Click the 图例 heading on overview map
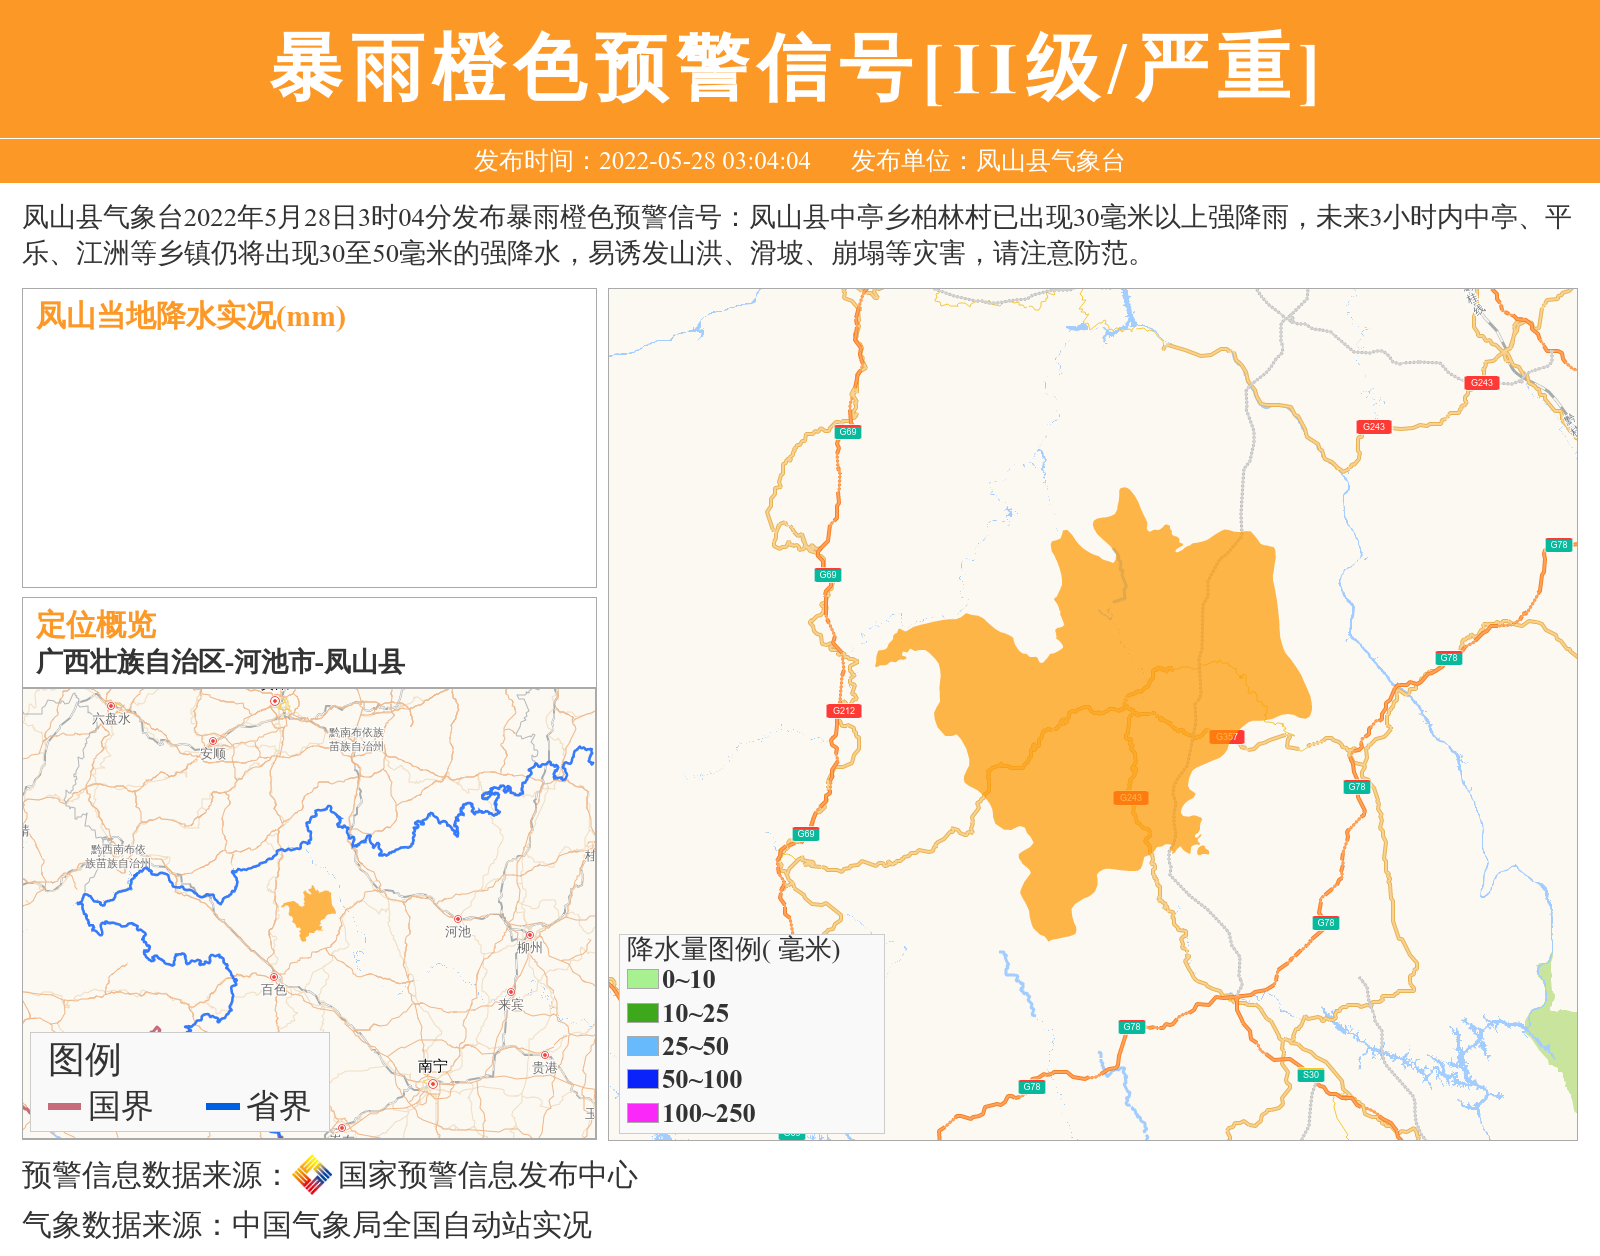The height and width of the screenshot is (1256, 1600). click(85, 1060)
